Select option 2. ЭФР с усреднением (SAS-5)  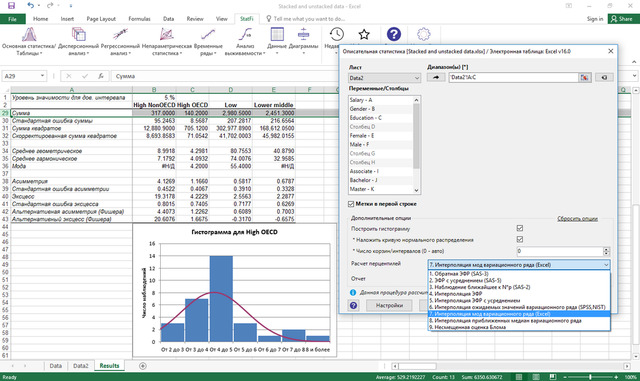pyautogui.click(x=519, y=281)
